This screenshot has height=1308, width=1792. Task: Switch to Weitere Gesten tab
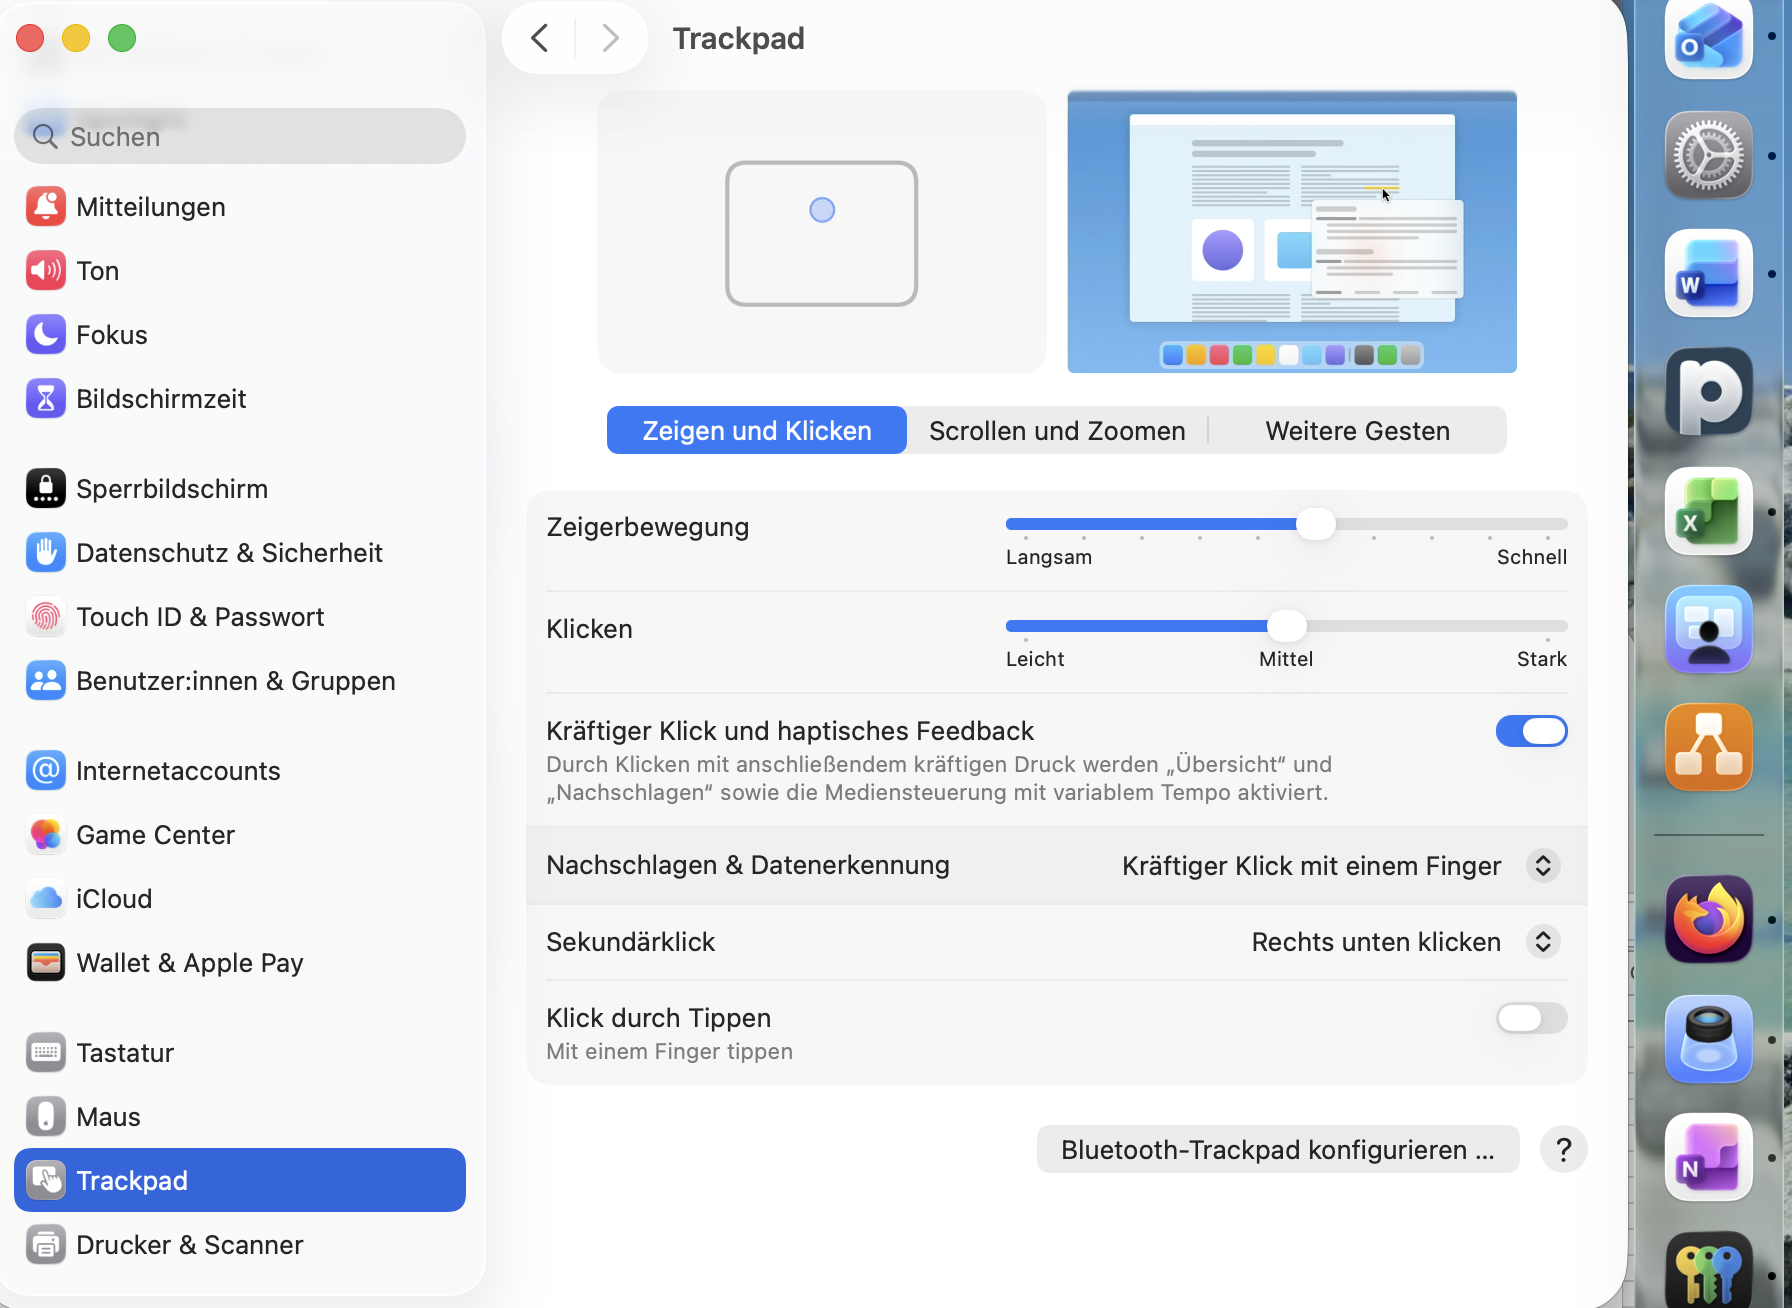(x=1357, y=431)
